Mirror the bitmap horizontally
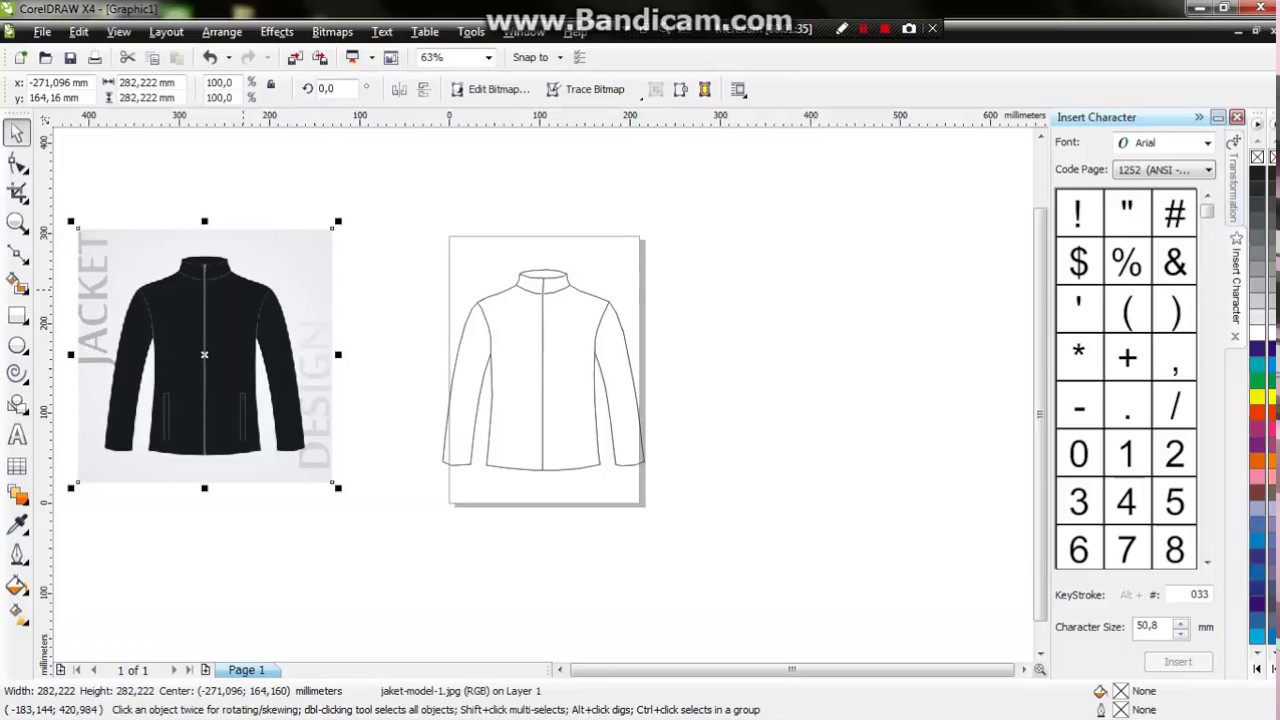 tap(399, 90)
